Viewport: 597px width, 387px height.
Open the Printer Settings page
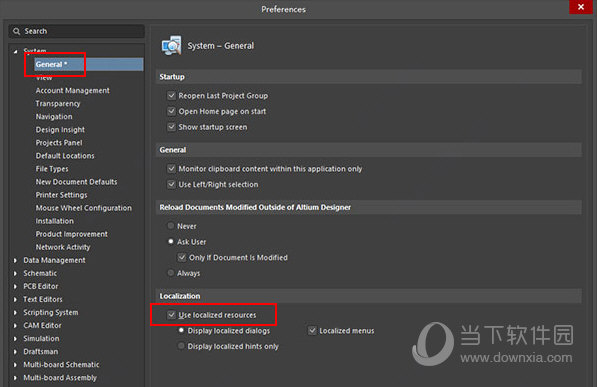[61, 195]
